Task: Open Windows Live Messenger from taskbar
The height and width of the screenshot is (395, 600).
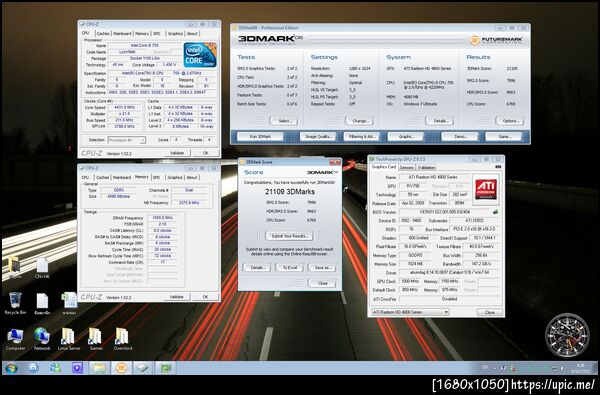Action: click(x=55, y=368)
